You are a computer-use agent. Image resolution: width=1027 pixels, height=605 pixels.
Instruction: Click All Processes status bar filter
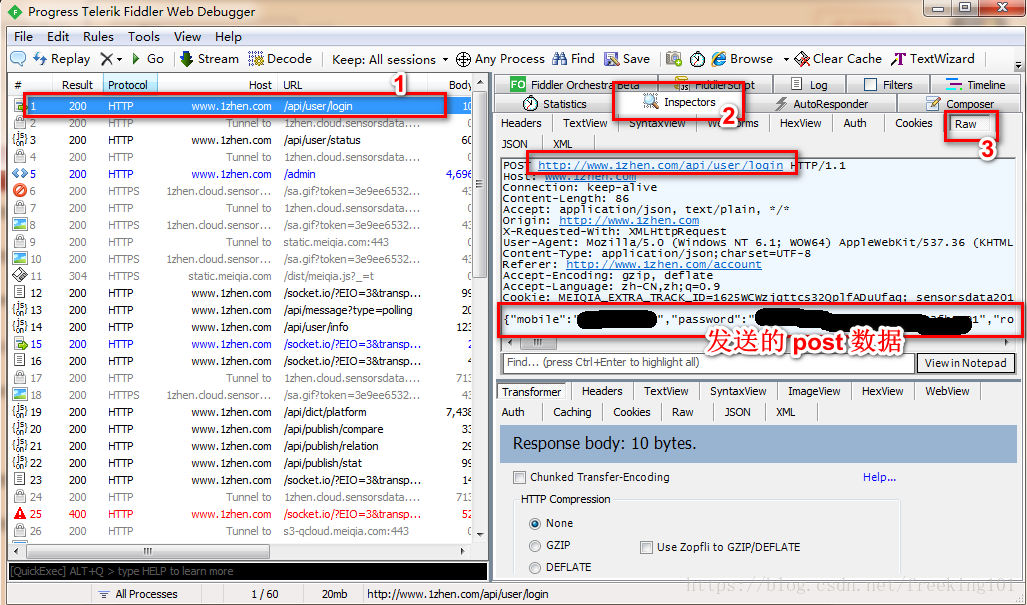(x=138, y=595)
